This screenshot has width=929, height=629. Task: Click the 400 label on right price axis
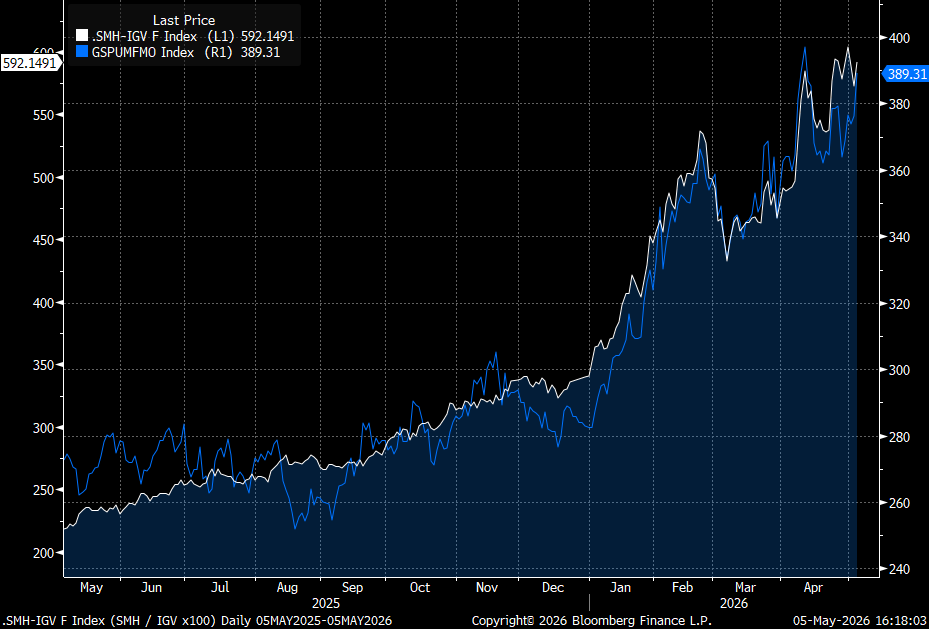898,38
